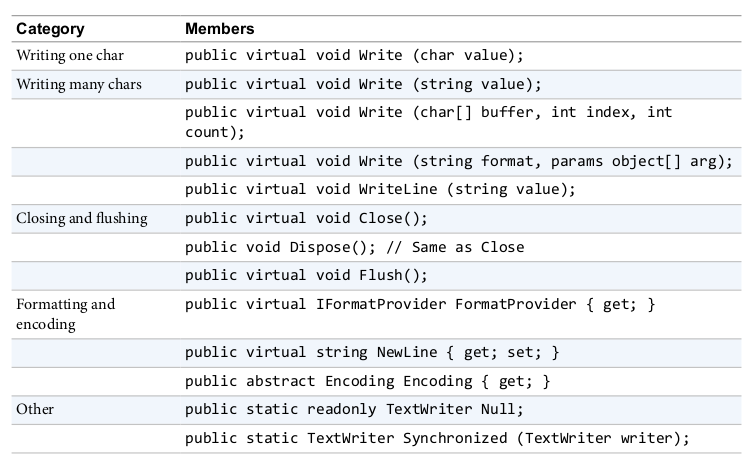Click the Category column header

[x=50, y=29]
